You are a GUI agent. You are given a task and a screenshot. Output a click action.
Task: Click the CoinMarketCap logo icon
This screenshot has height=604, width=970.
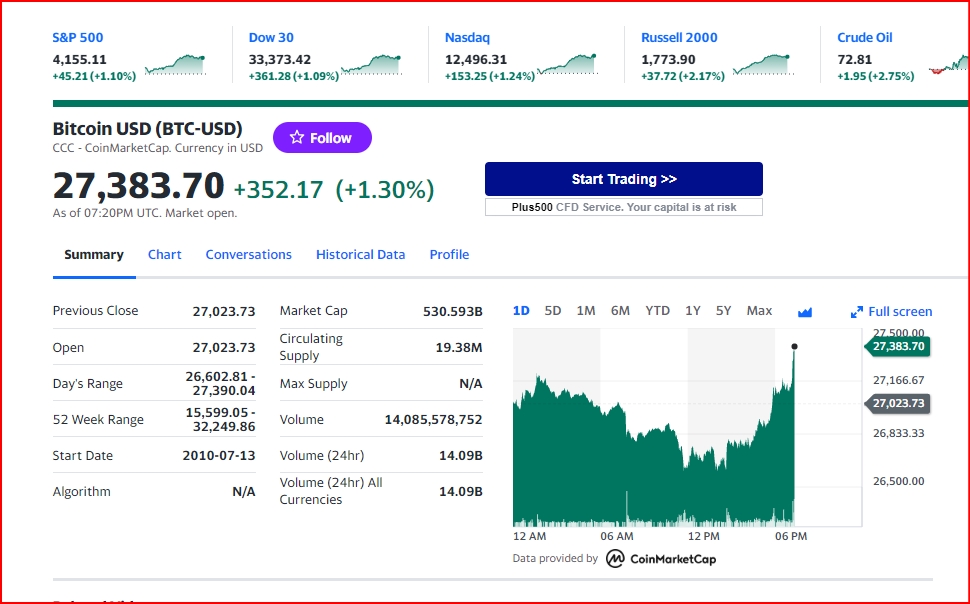pyautogui.click(x=615, y=559)
